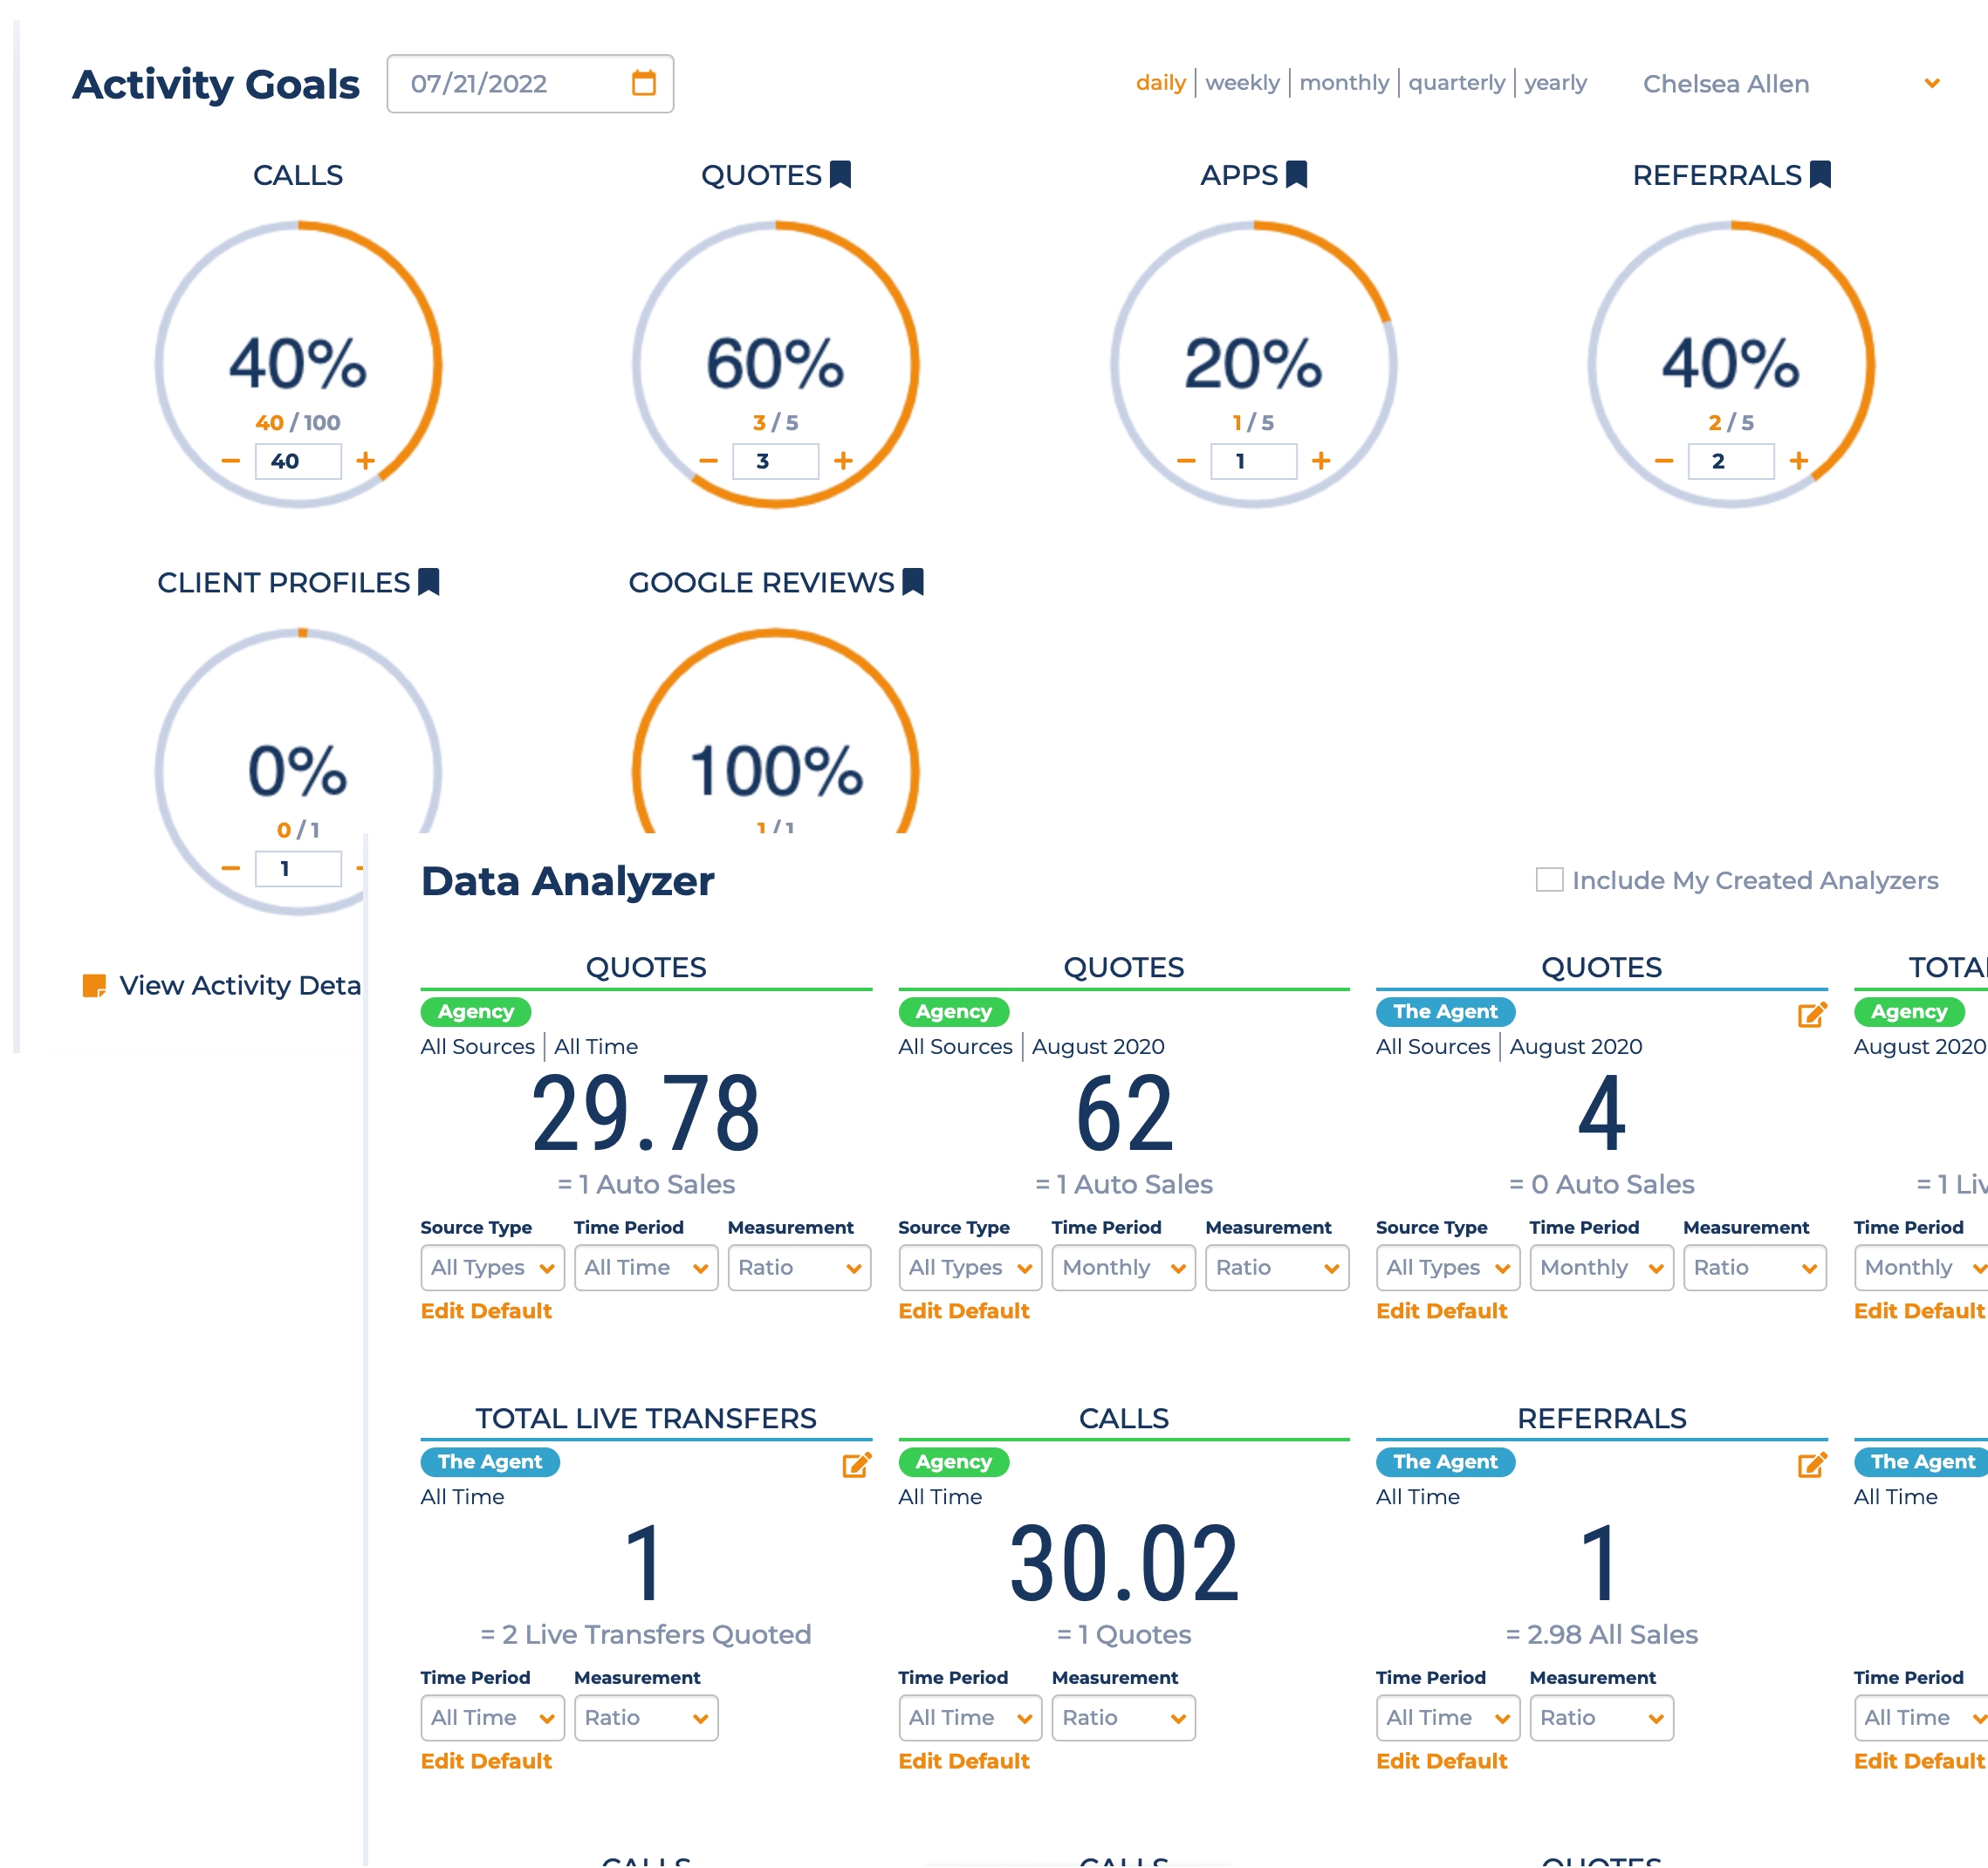This screenshot has width=1988, height=1868.
Task: Open Measurement dropdown on Referrals card
Action: 1602,1718
